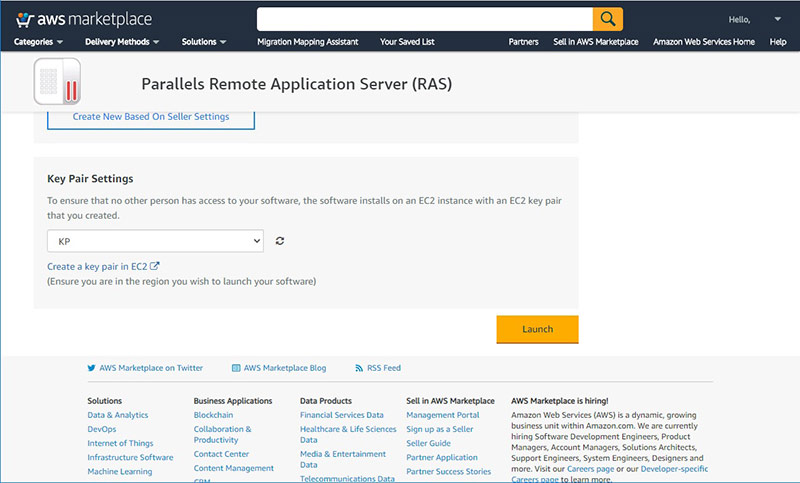
Task: Open Migration Mapping Assistant
Action: pos(308,42)
